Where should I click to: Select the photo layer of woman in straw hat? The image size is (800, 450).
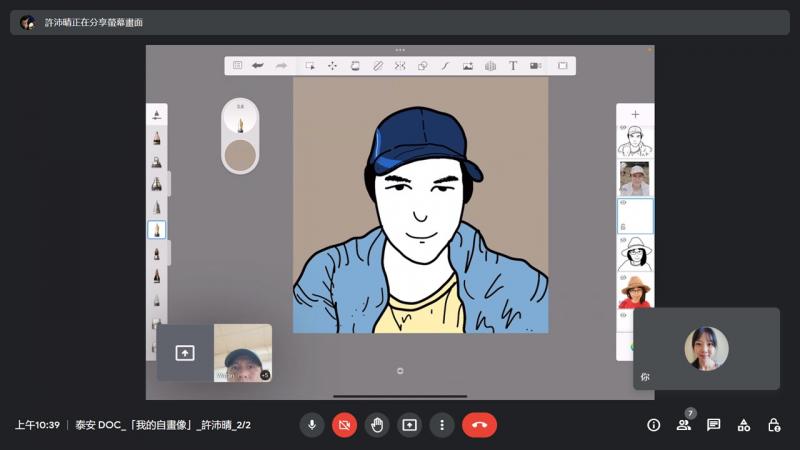coord(635,292)
